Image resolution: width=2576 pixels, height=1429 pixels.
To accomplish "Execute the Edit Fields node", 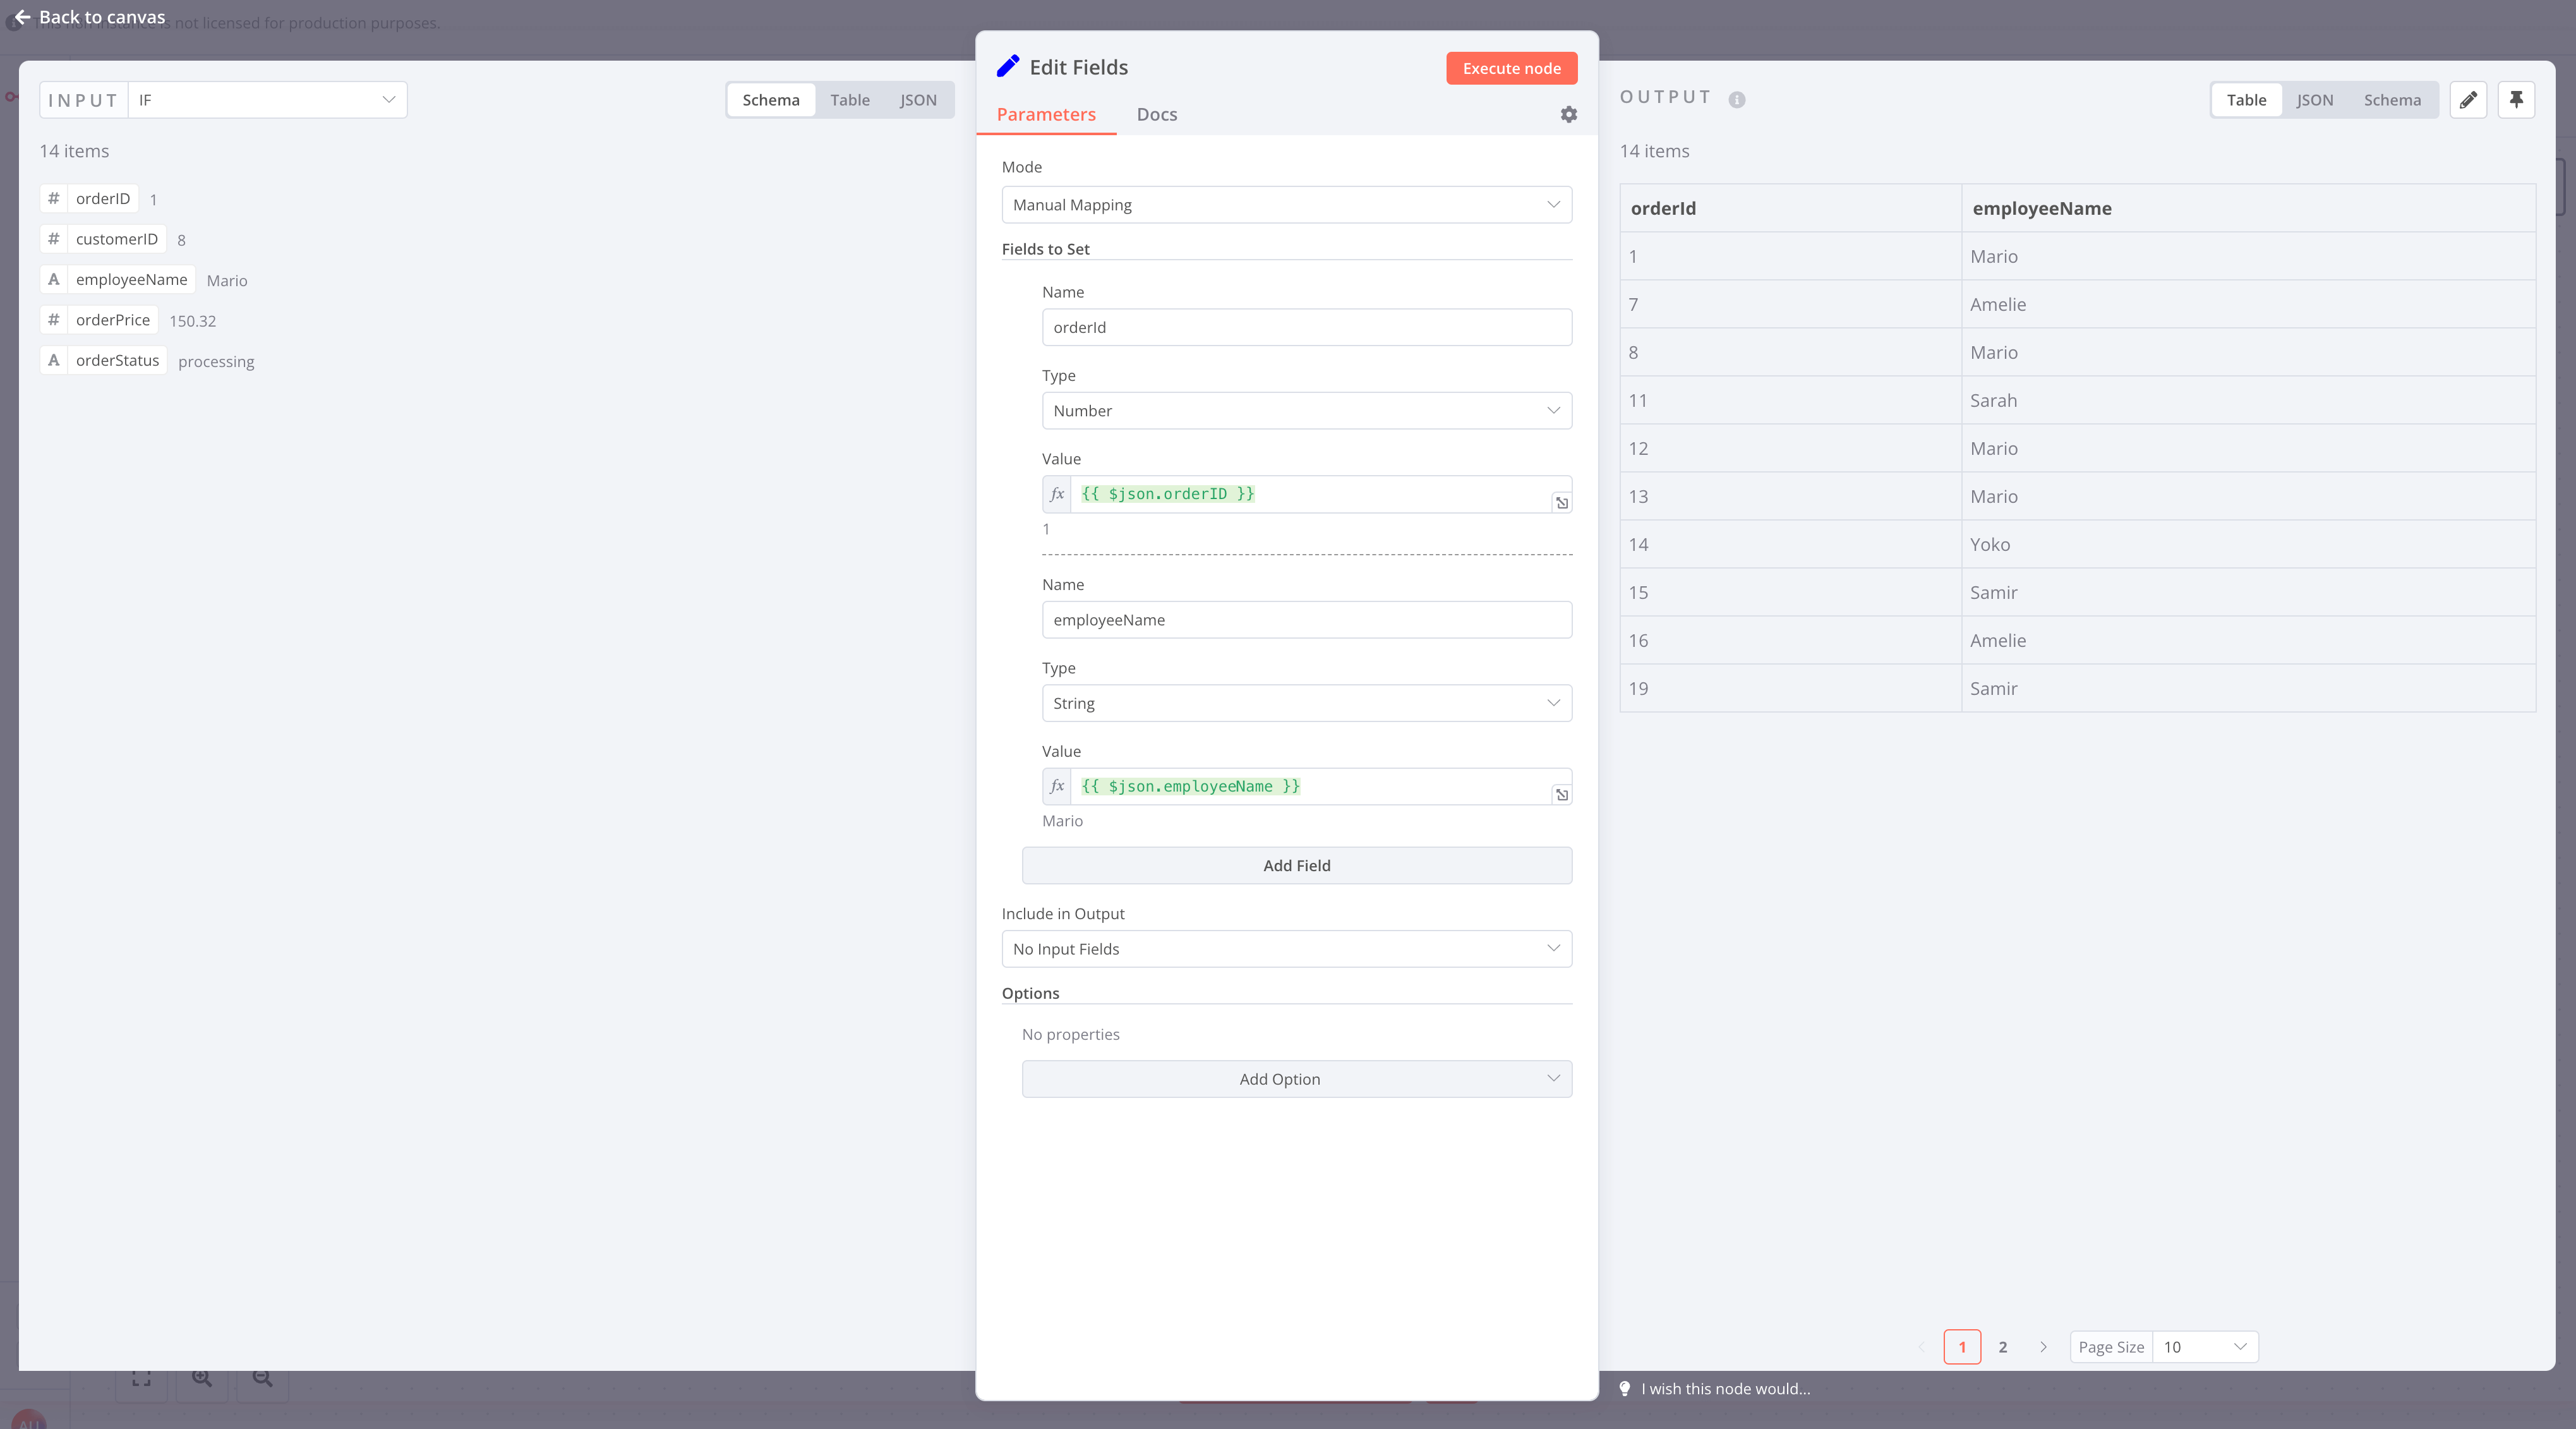I will (x=1511, y=68).
